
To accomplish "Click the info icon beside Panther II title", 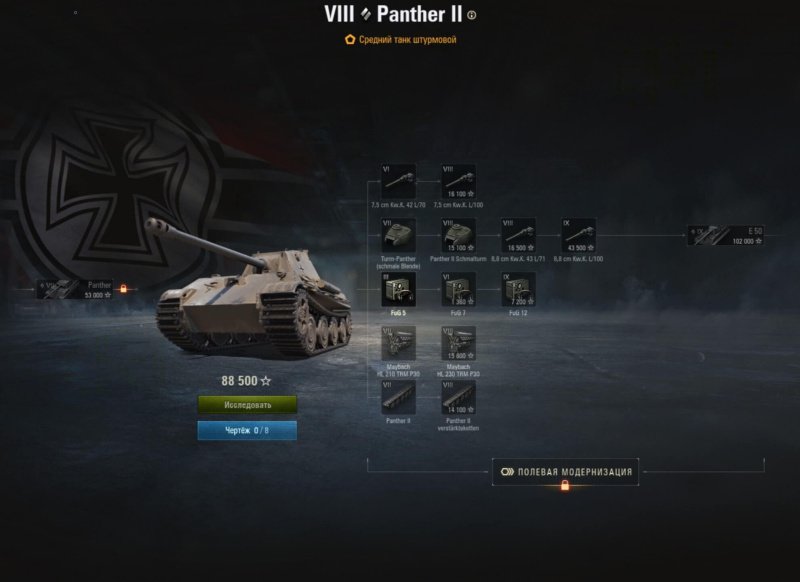I will (x=472, y=15).
